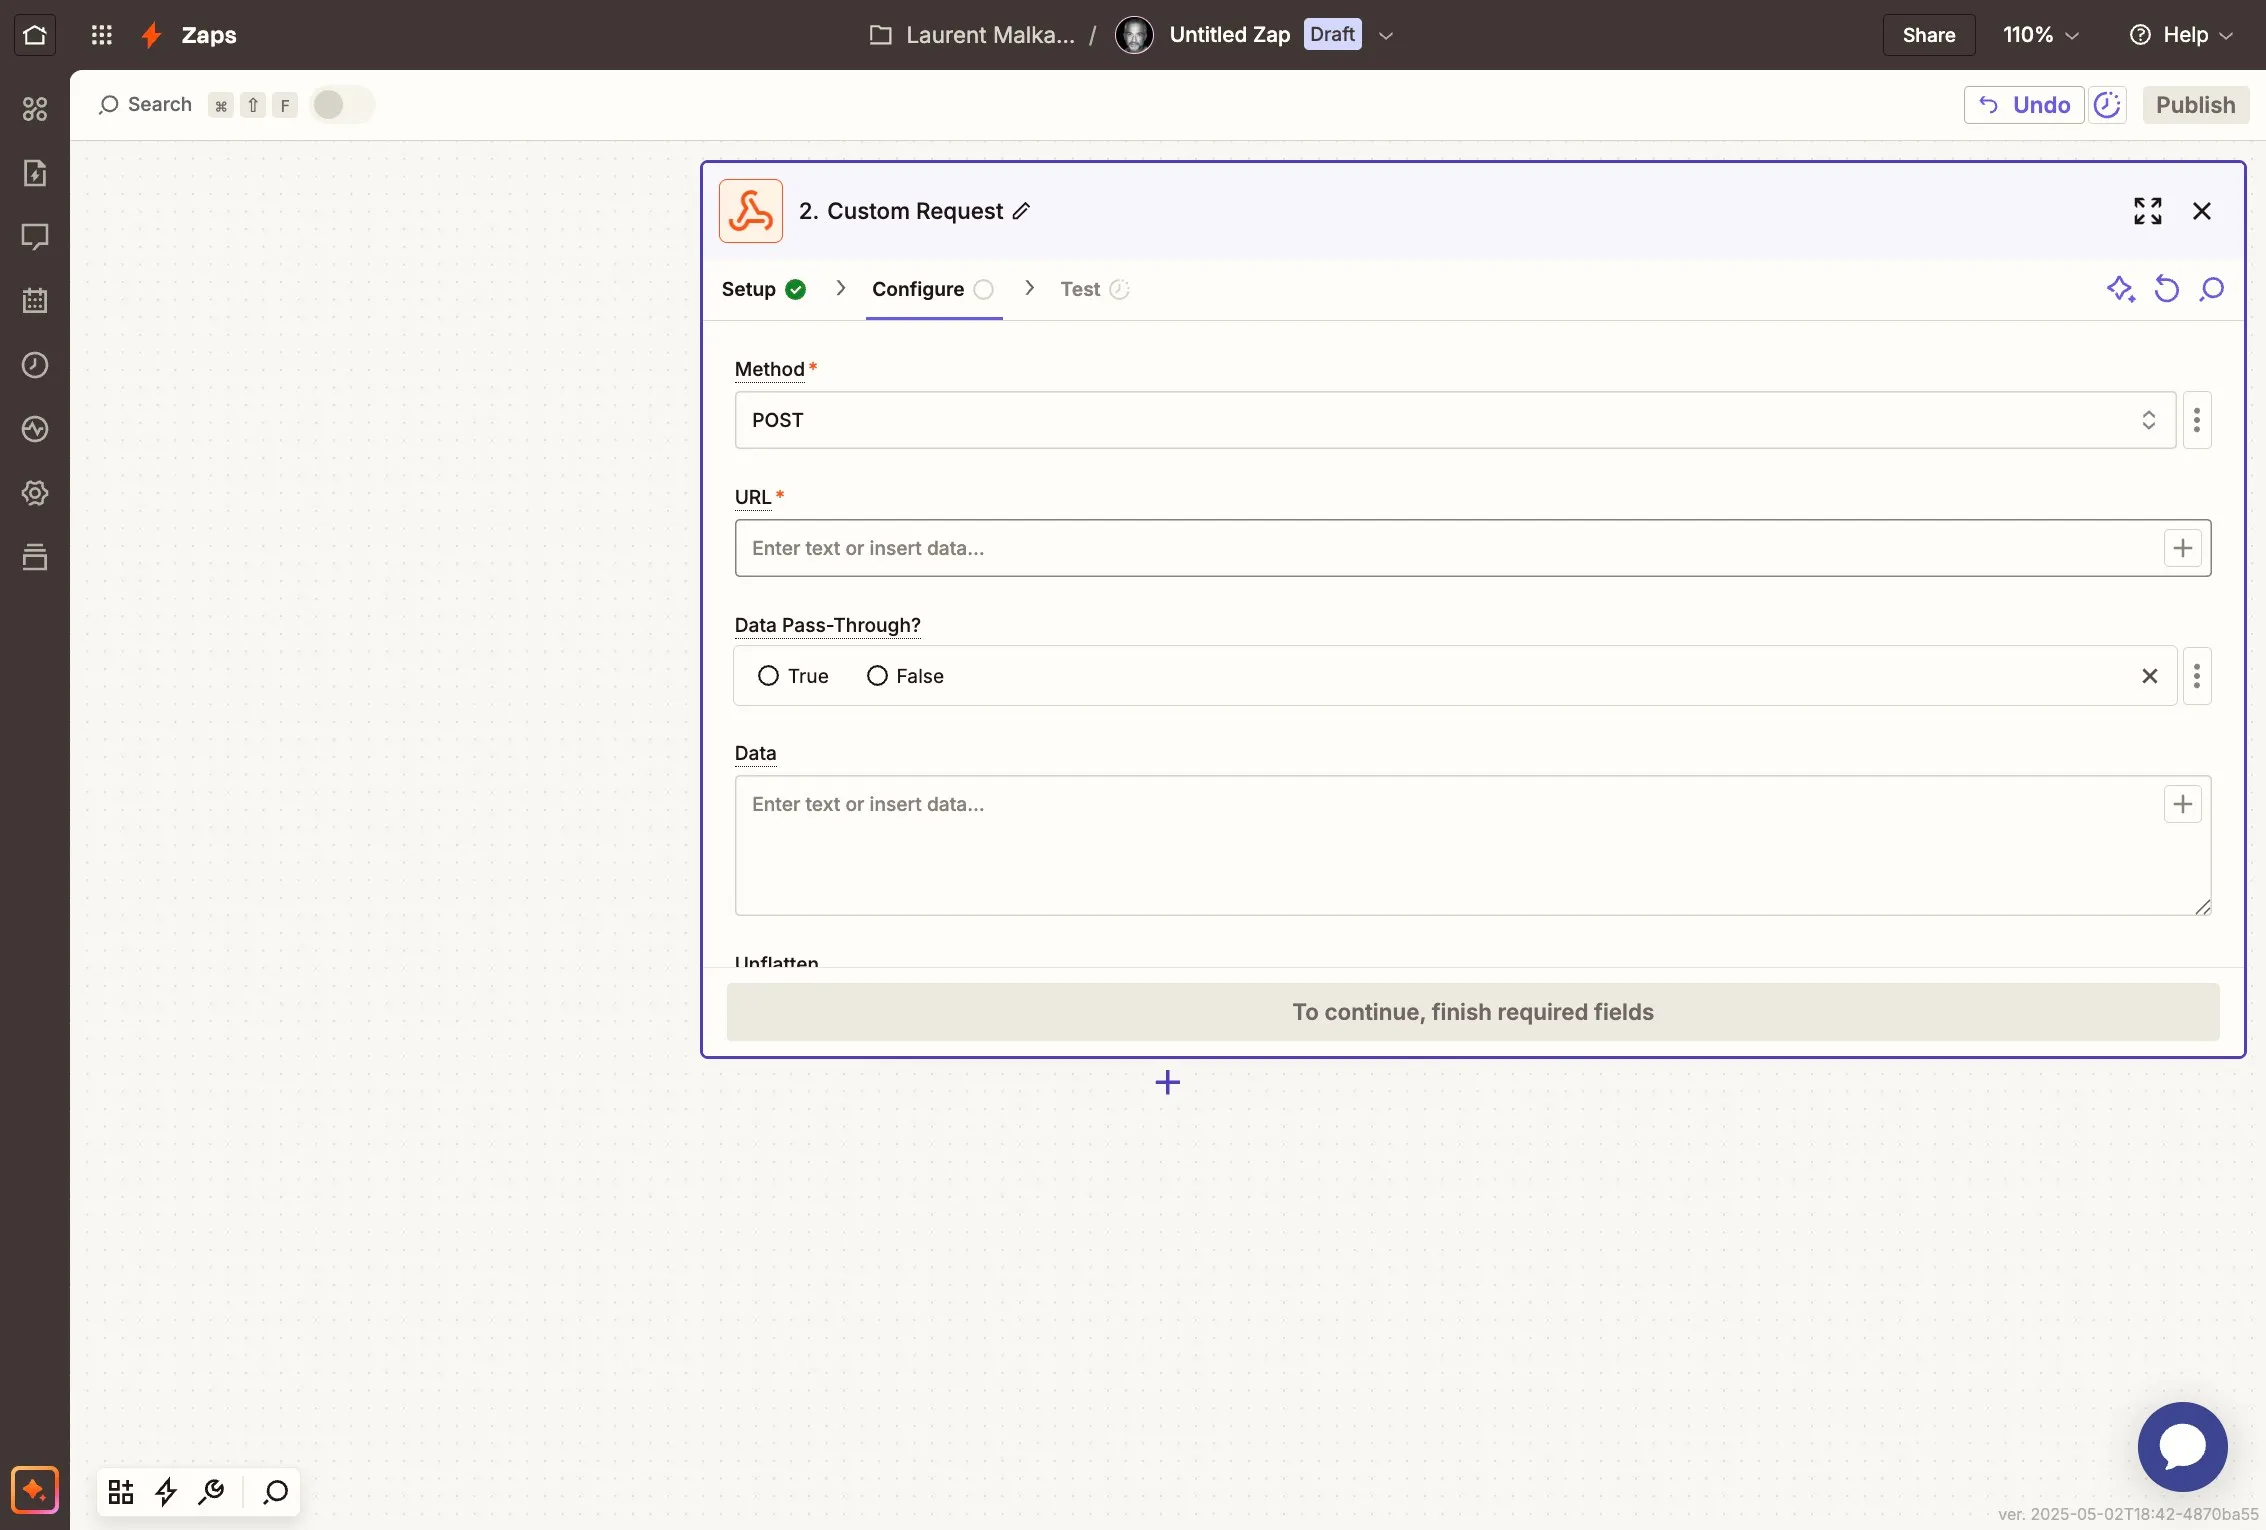Click the refresh fields icon
Screen dimensions: 2266x1530
[2166, 289]
